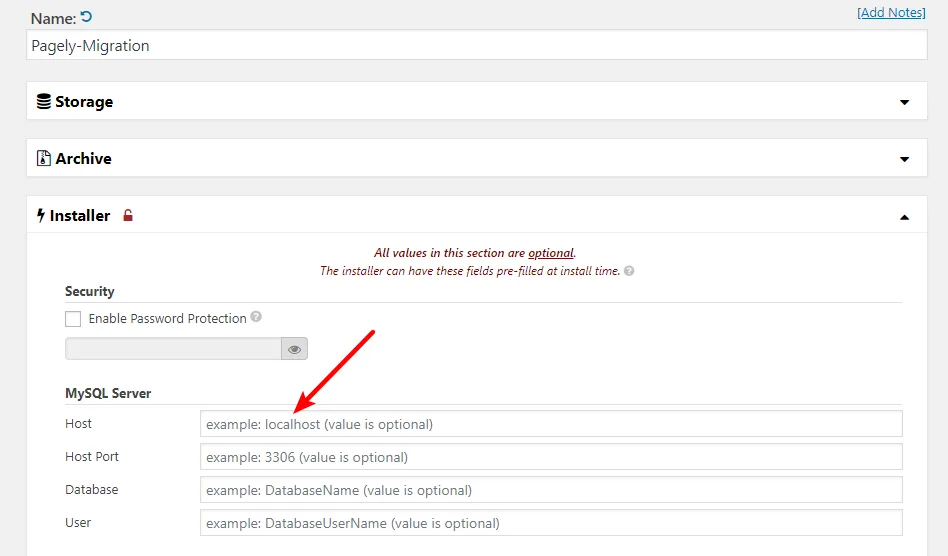Click the red unlocked padlock icon
This screenshot has width=948, height=556.
(128, 215)
